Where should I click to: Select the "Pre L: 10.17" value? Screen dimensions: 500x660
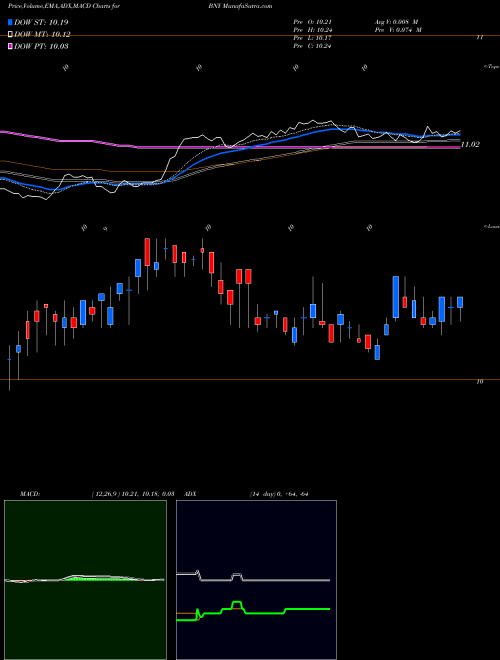pos(312,38)
